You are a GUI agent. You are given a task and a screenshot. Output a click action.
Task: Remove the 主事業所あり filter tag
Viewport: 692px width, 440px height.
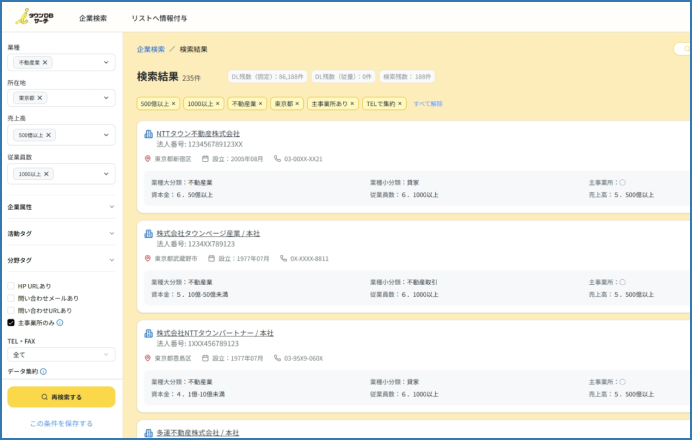point(352,104)
